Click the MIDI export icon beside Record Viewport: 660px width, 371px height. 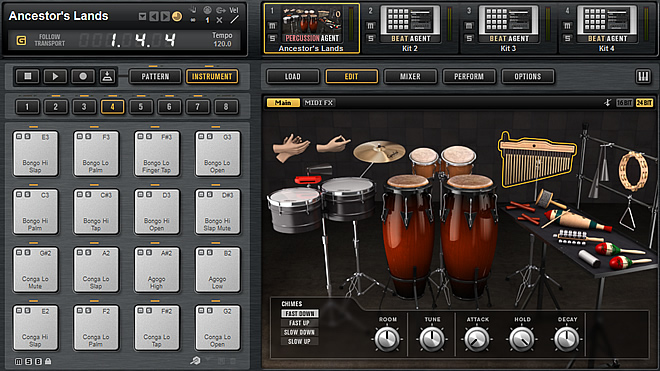point(107,76)
